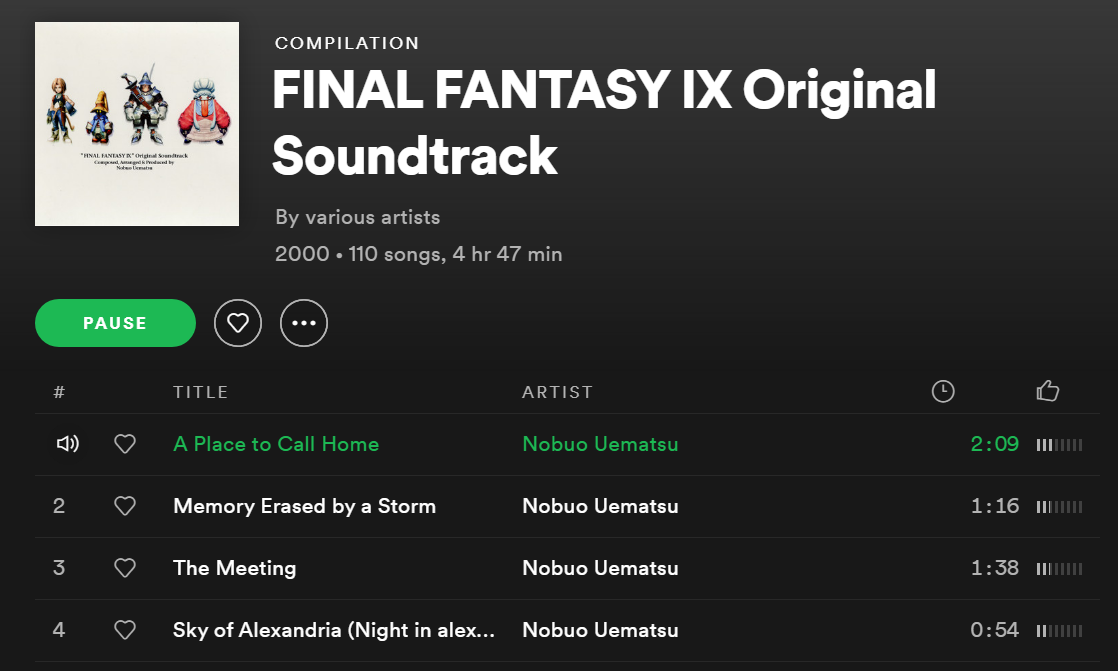Click the speaker icon on playing track
The width and height of the screenshot is (1118, 671).
click(67, 444)
